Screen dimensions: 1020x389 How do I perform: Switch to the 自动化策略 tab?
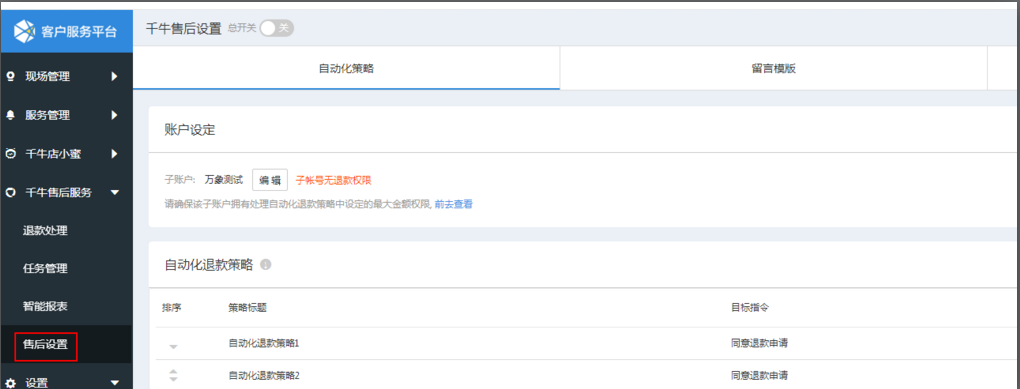coord(346,68)
